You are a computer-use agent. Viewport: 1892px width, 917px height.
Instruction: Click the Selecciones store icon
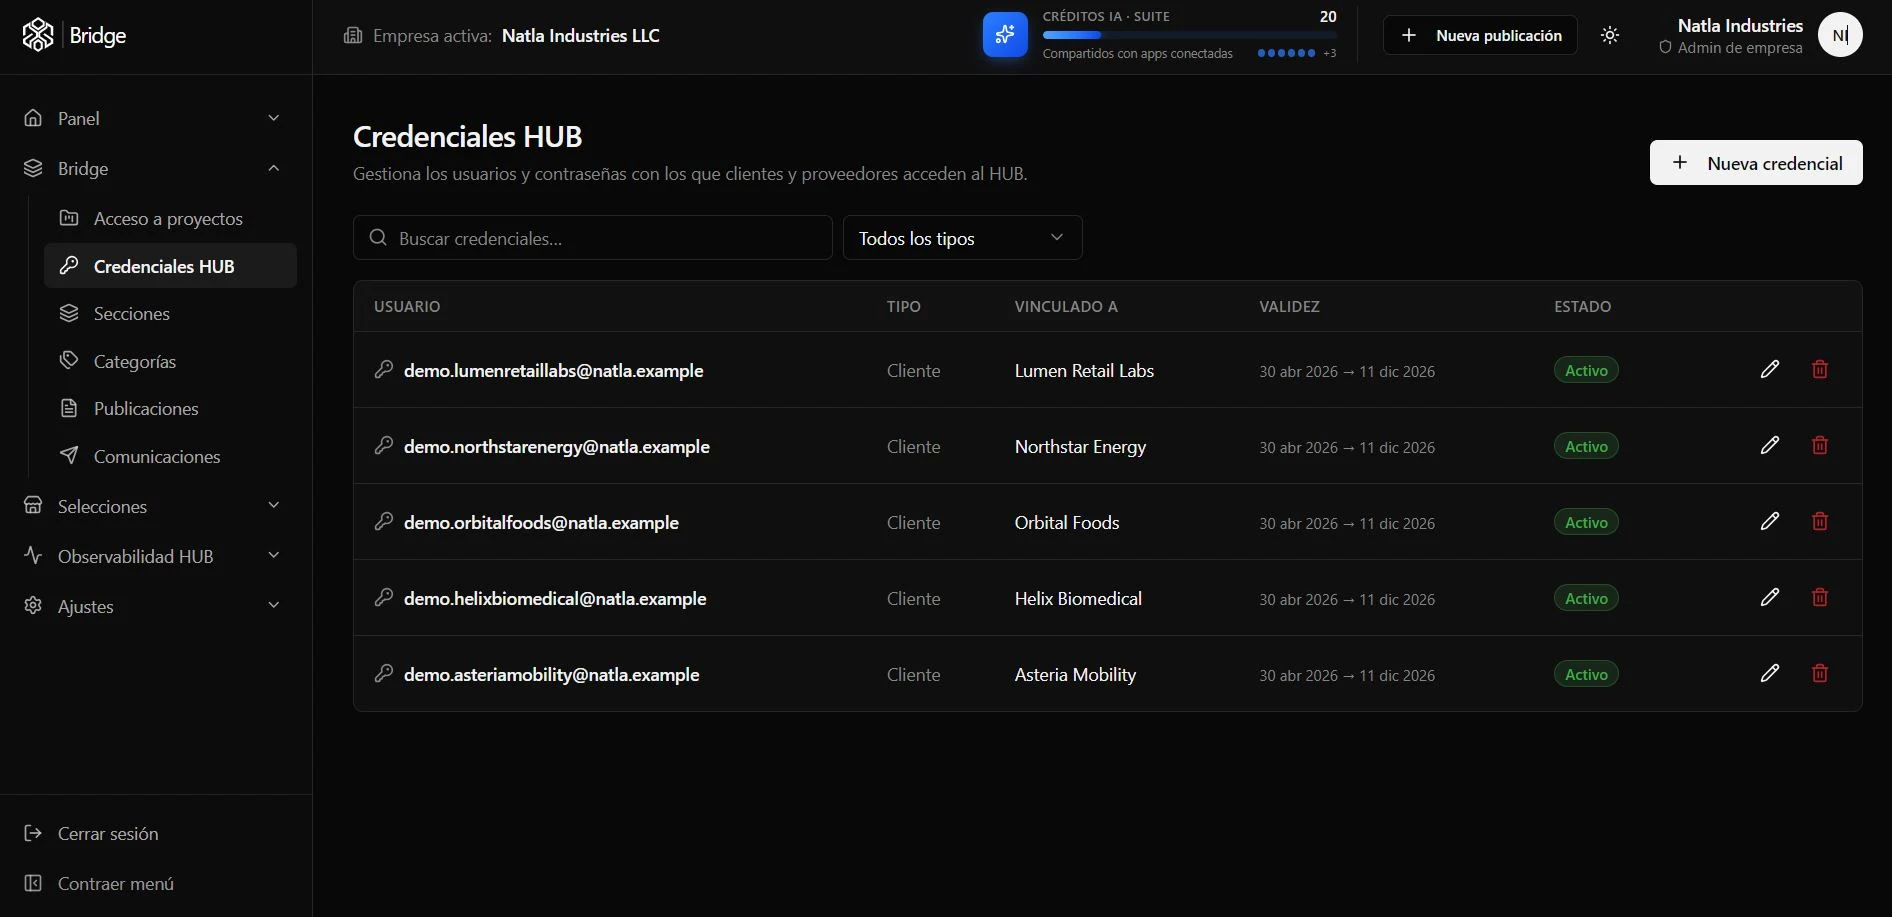(33, 505)
